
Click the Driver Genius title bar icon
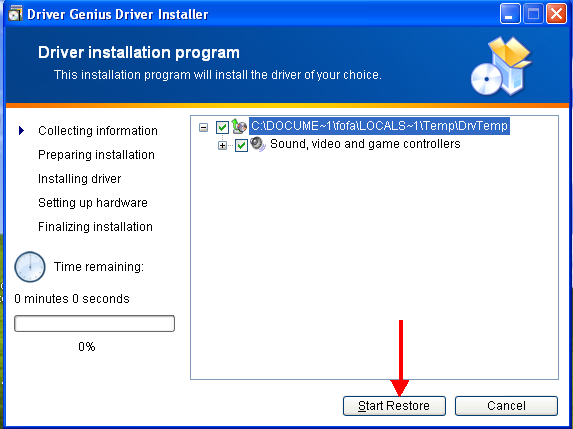pyautogui.click(x=15, y=14)
